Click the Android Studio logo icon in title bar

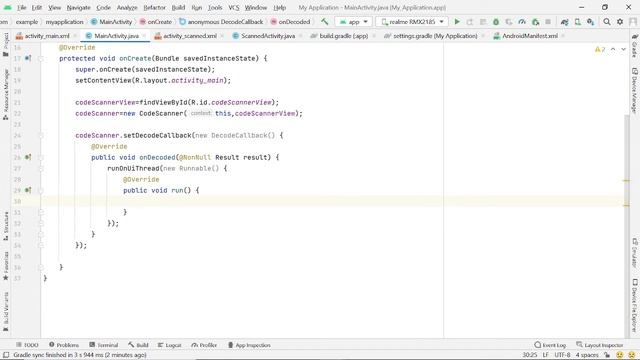[x=7, y=7]
